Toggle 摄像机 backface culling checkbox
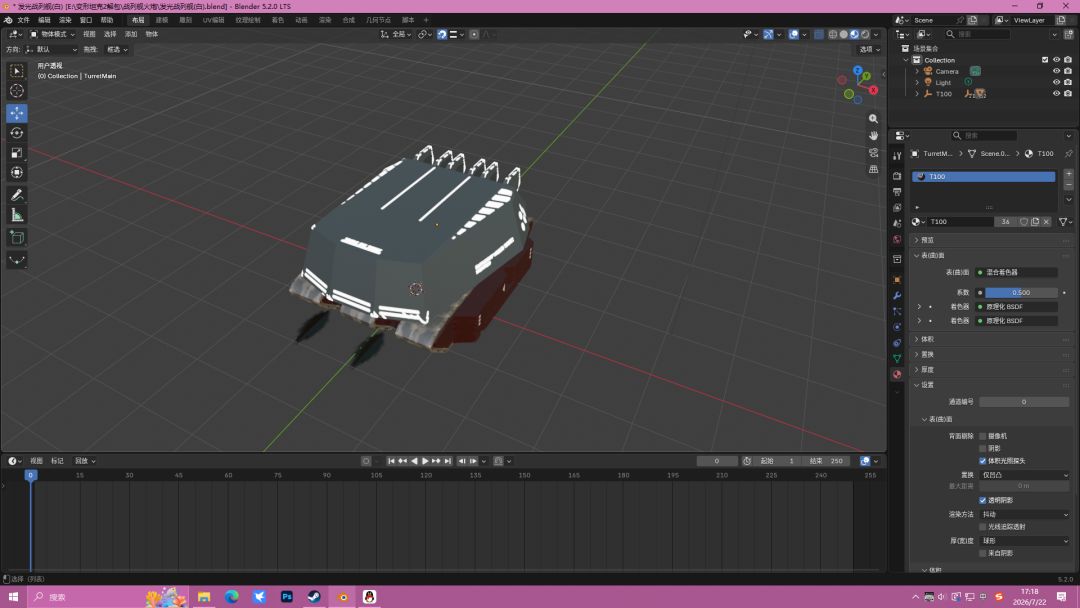The image size is (1080, 608). (x=983, y=436)
